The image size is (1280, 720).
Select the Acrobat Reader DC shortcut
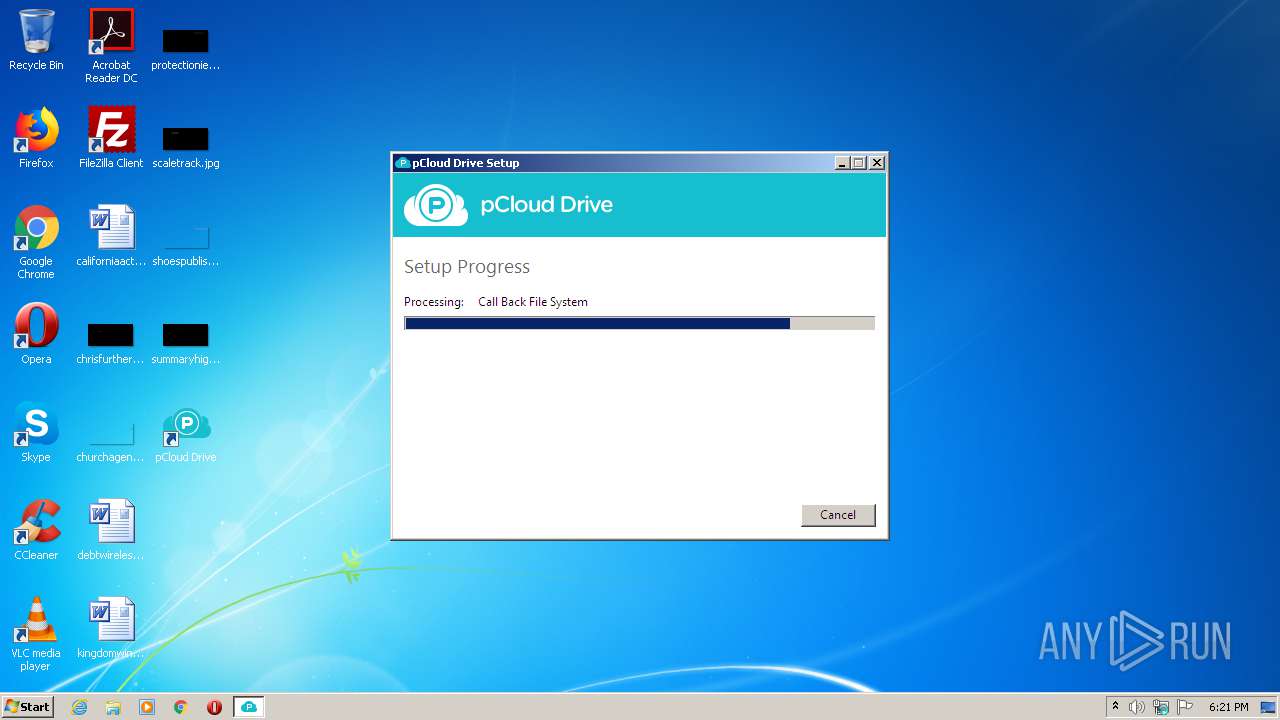click(111, 46)
